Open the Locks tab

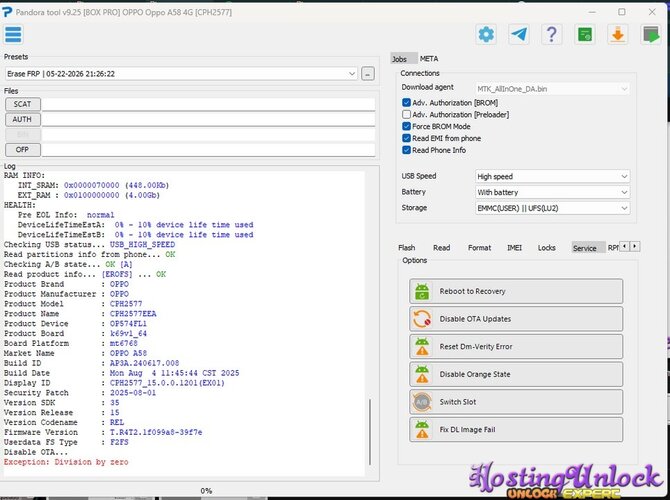[547, 248]
